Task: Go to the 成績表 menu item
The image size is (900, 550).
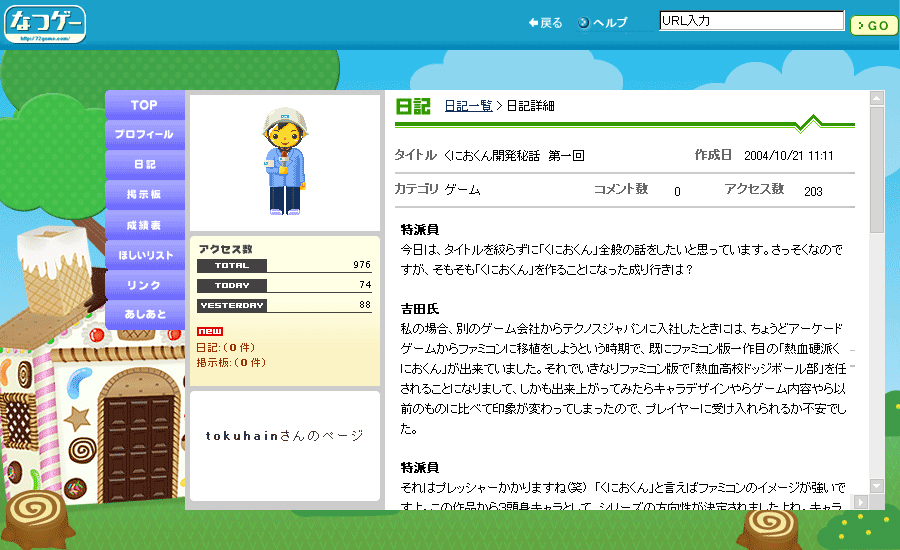Action: (x=144, y=224)
